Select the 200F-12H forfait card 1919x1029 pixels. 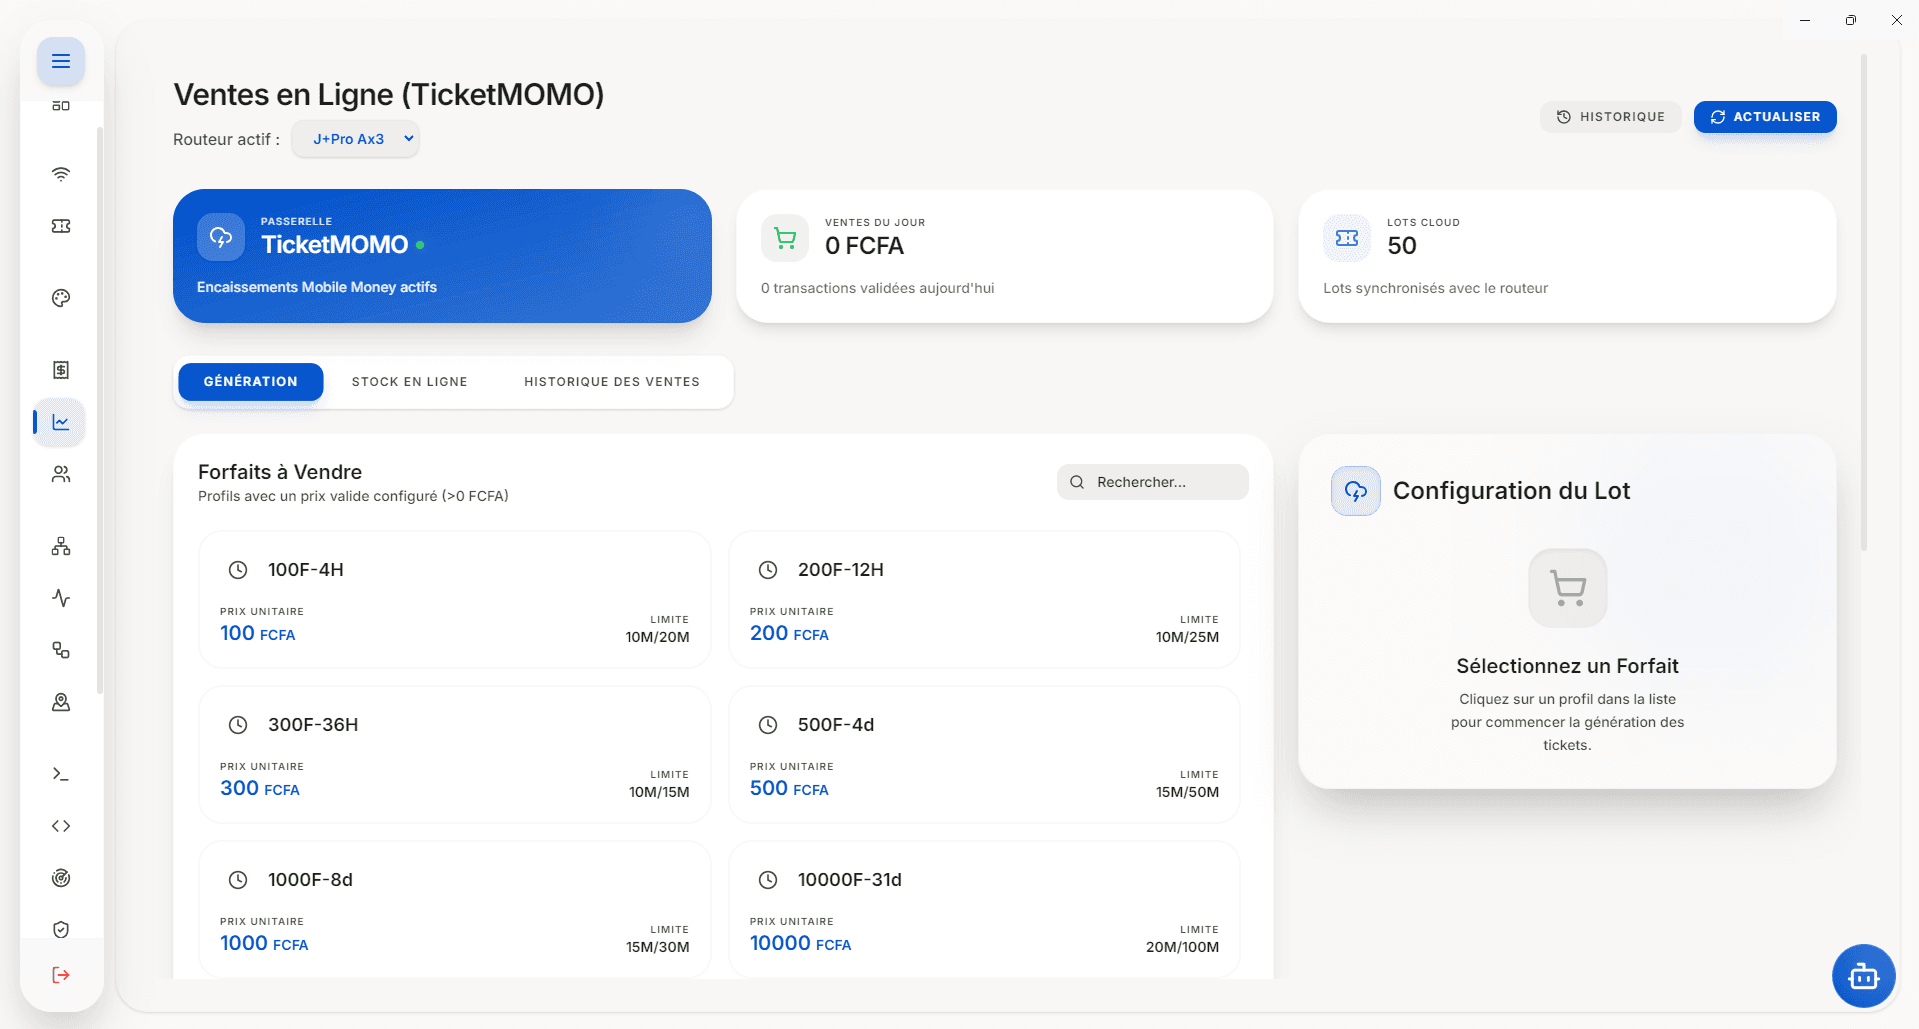coord(985,600)
